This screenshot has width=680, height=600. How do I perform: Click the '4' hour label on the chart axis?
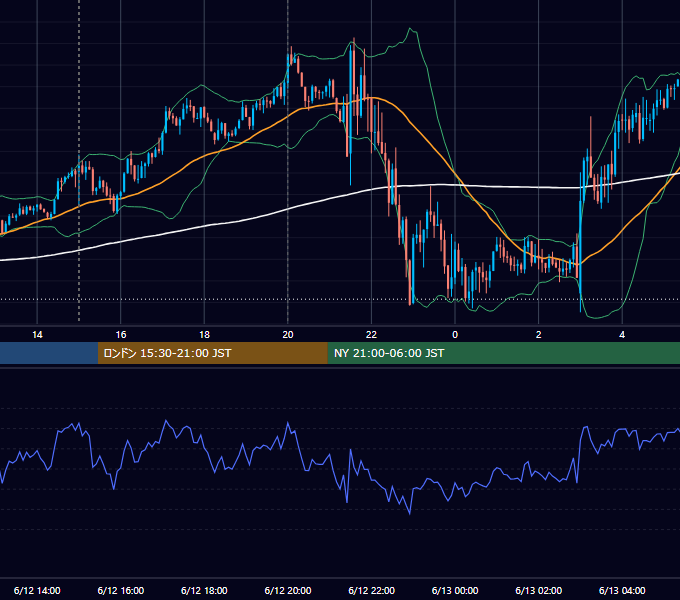tap(622, 335)
